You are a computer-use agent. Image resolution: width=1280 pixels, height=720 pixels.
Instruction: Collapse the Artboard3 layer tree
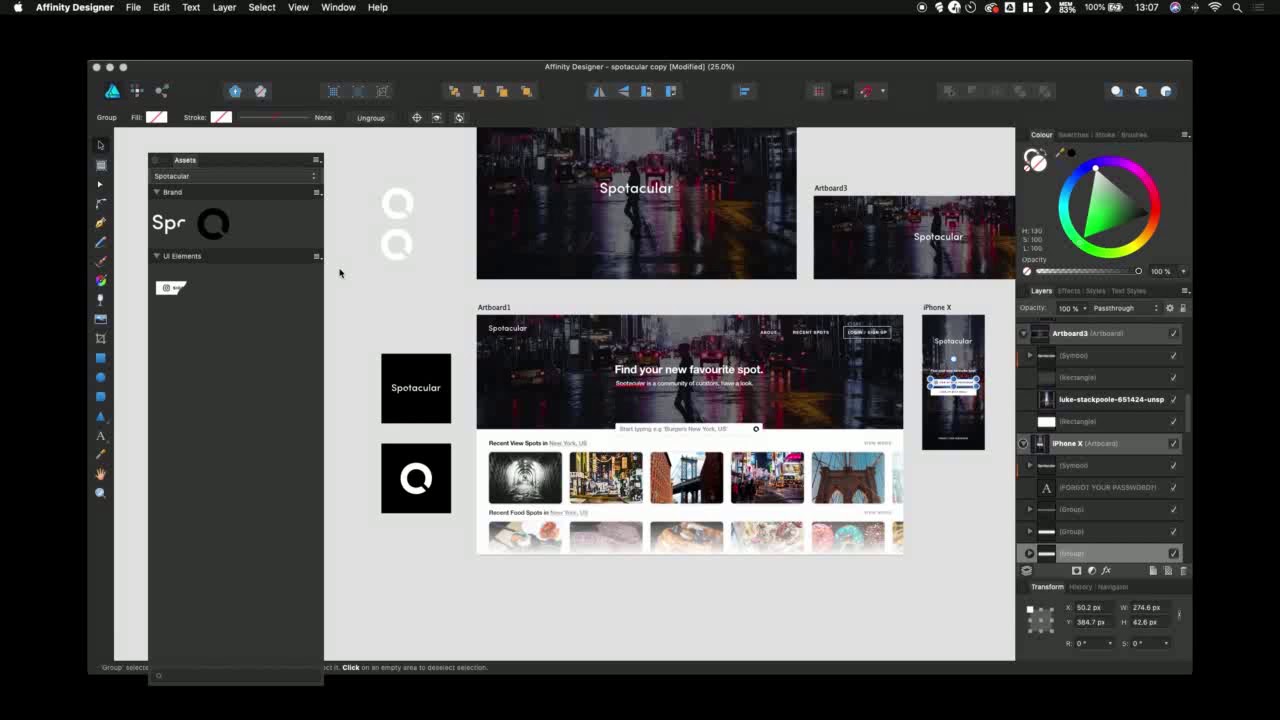pos(1023,334)
